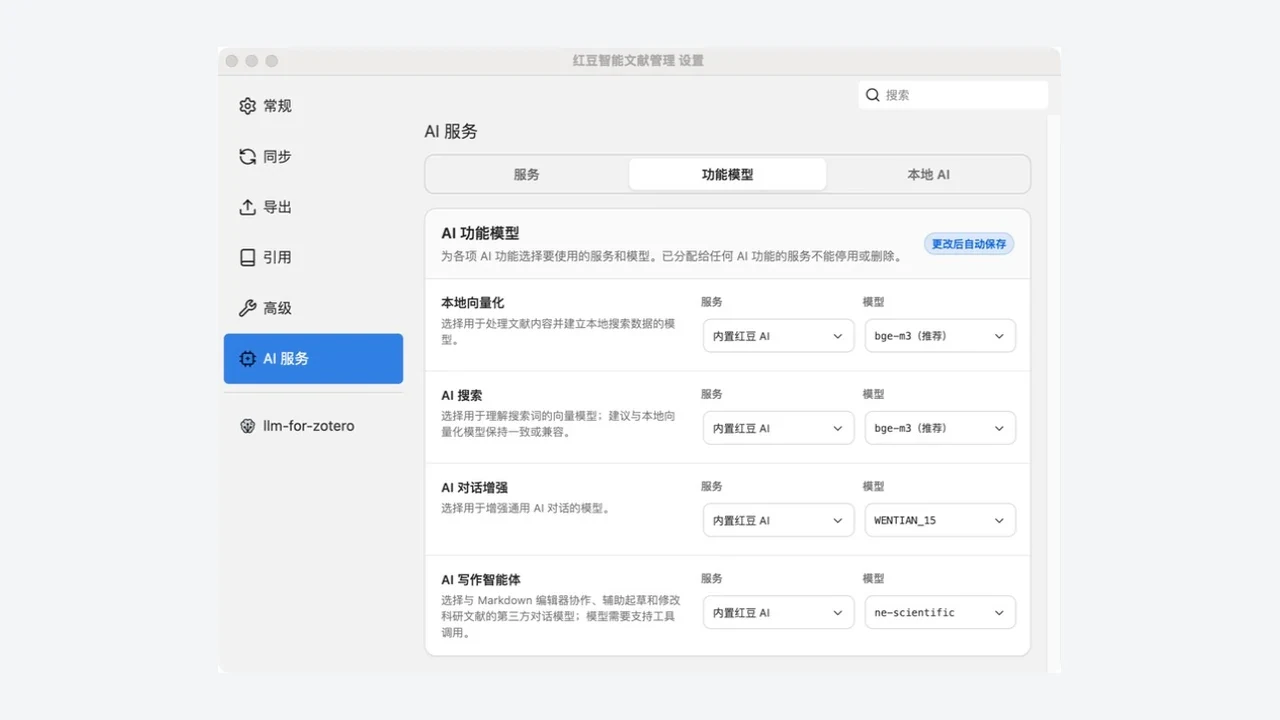Screen dimensions: 1280x720
Task: Click the wrench icon beside 高级
Action: pyautogui.click(x=247, y=308)
